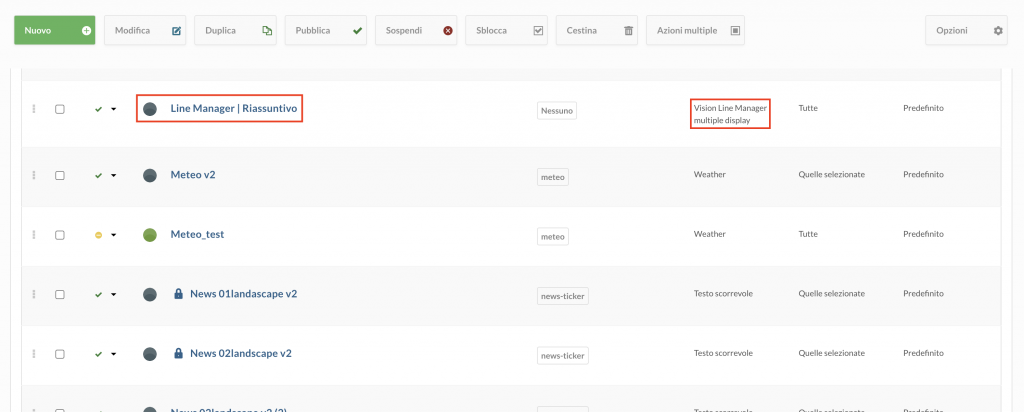Click news-ticker tag in News 01landascape v2 row
Screen dimensions: 1024x412
tap(563, 296)
